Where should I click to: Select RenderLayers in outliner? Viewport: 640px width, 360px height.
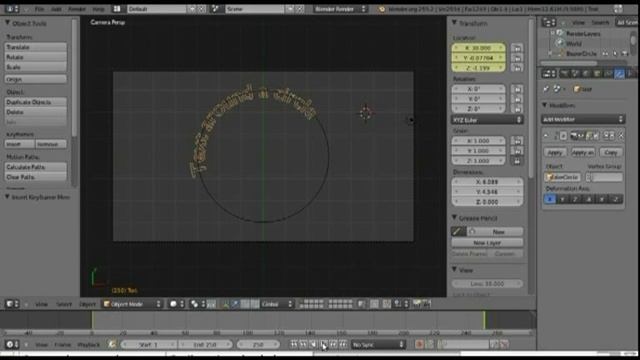coord(583,33)
